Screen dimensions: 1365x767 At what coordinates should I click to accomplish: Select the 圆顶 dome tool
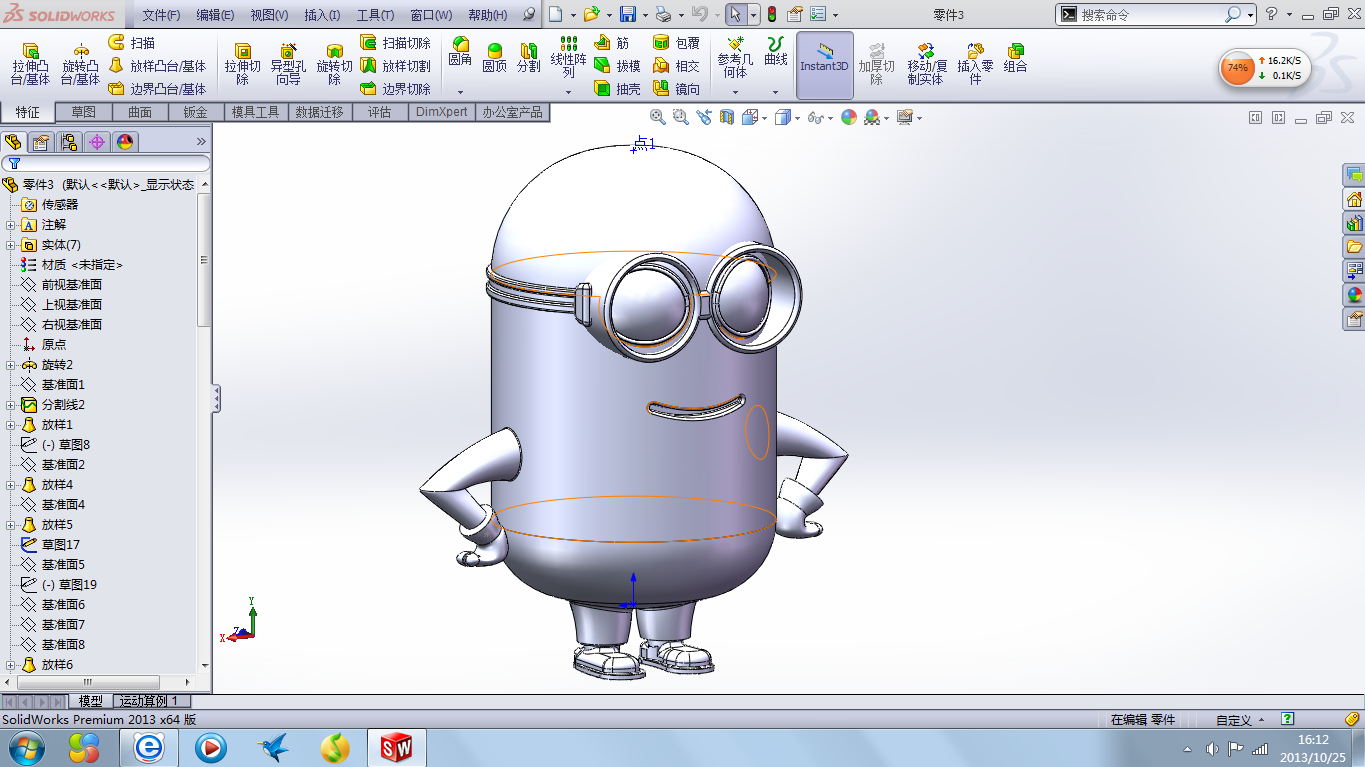(494, 58)
